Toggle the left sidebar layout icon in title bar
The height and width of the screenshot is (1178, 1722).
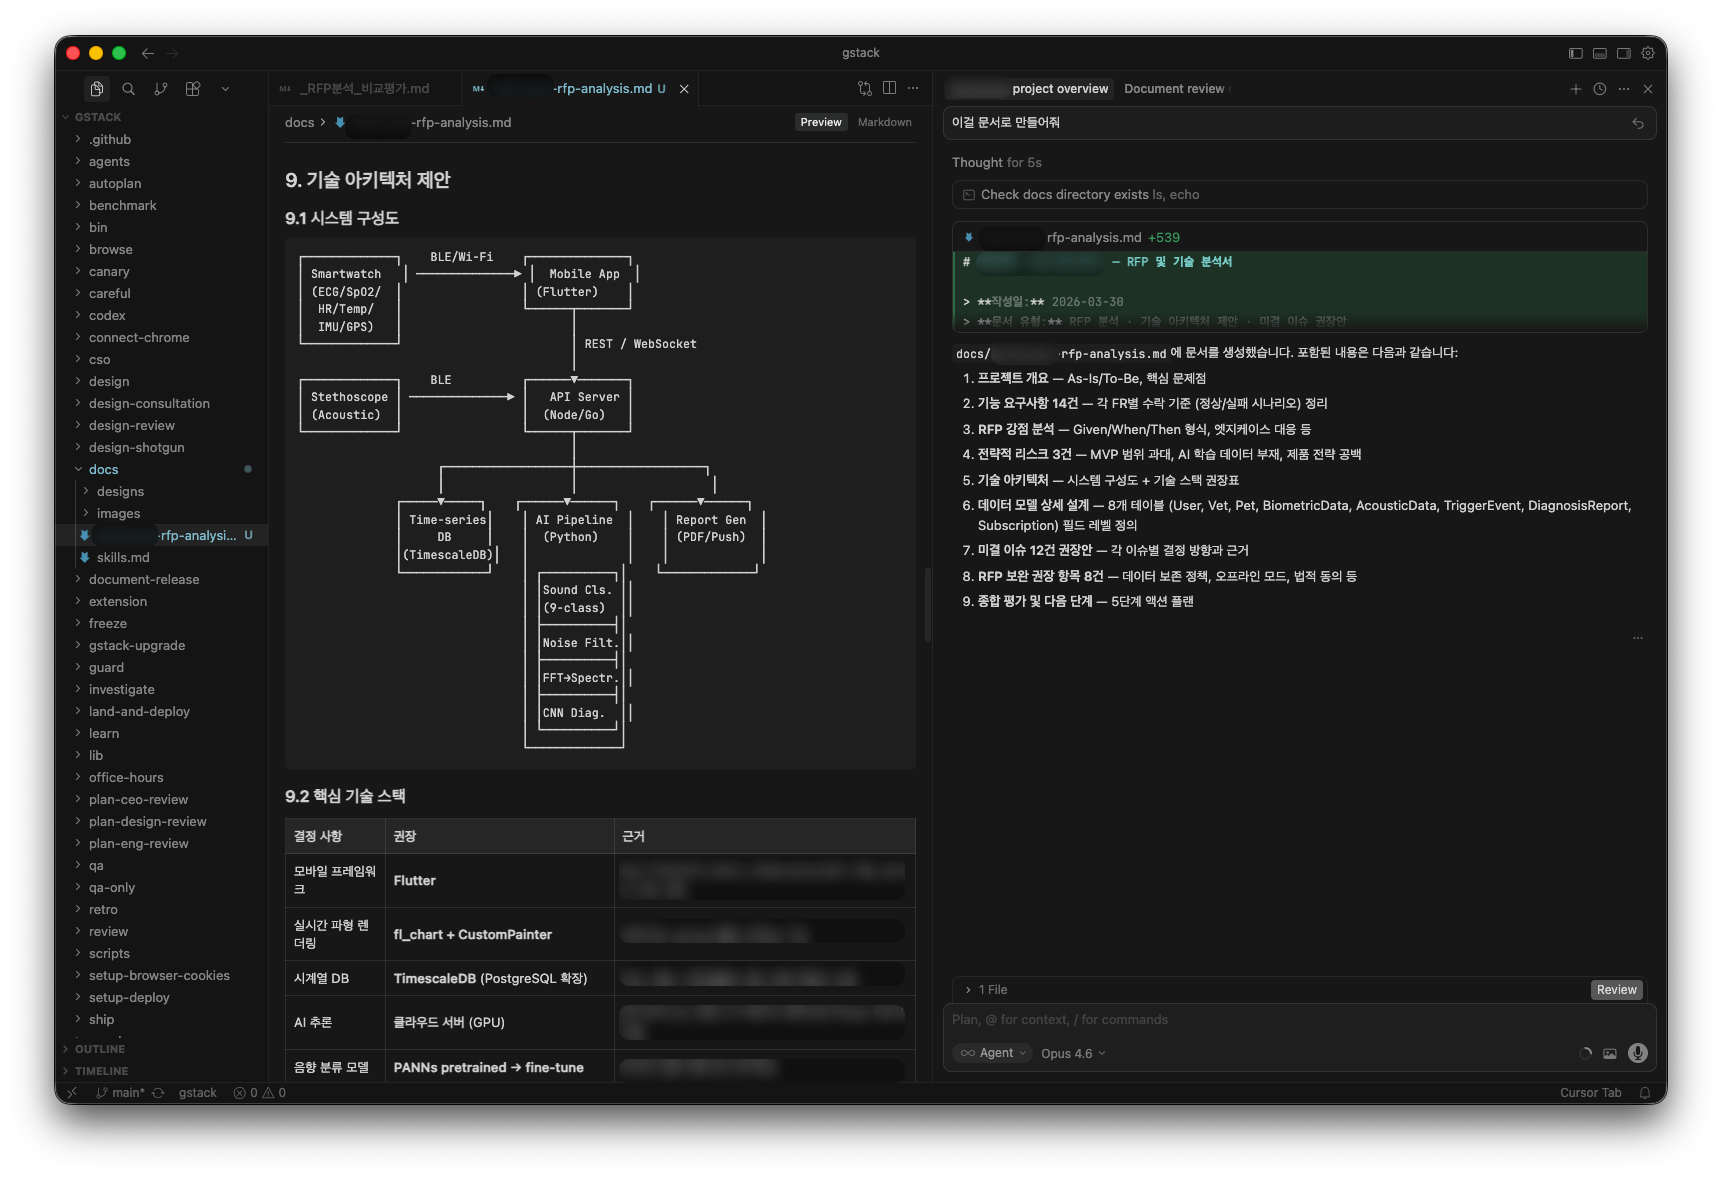coord(1576,53)
